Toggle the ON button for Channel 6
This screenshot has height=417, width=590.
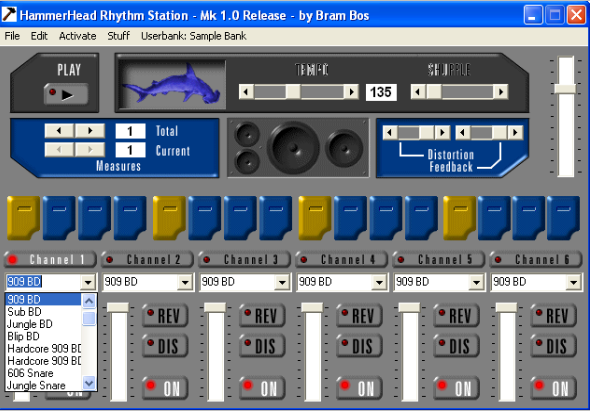point(554,388)
